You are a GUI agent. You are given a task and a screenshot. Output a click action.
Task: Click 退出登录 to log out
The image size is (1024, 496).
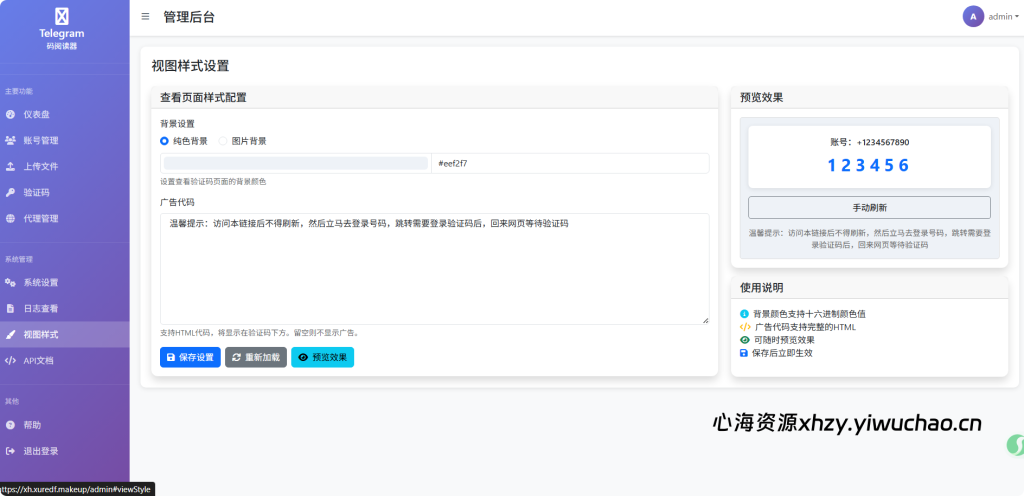pos(40,451)
